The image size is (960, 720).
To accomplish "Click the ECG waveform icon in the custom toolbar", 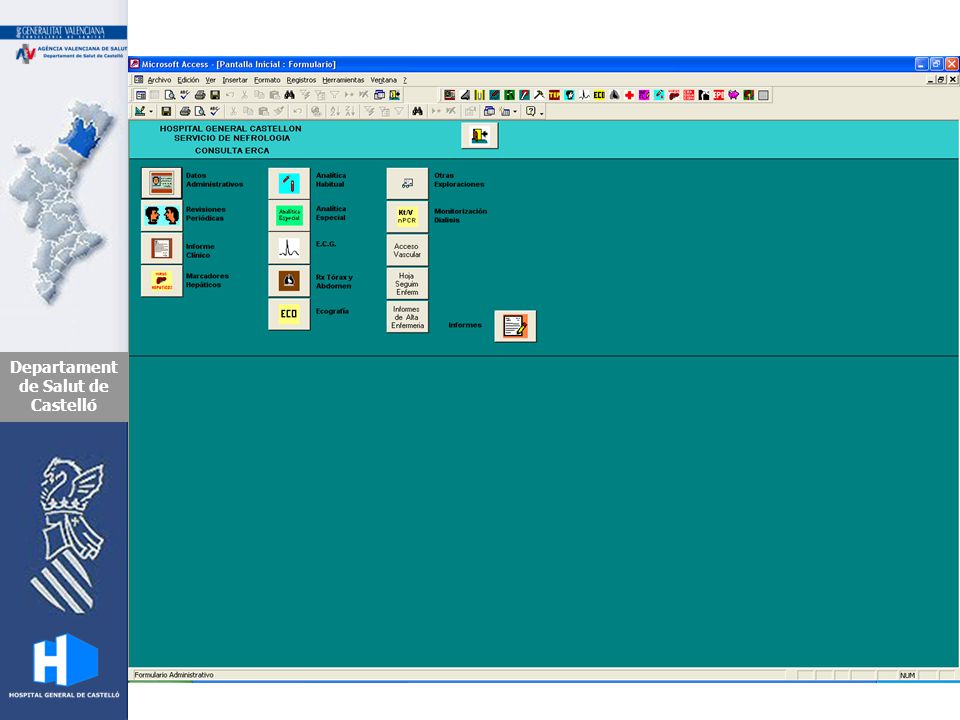I will (x=584, y=95).
